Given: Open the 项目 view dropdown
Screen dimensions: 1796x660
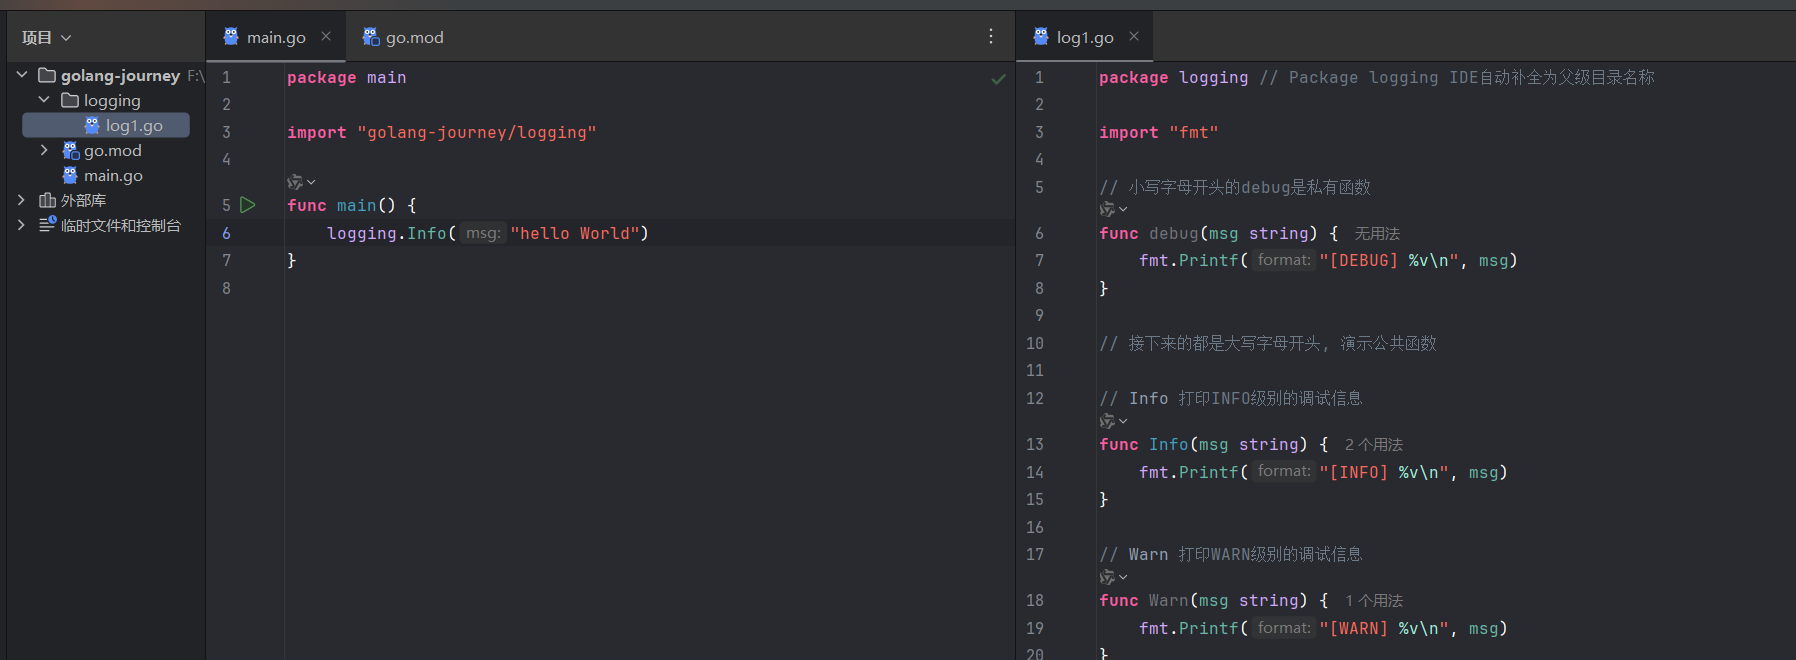Looking at the screenshot, I should (47, 38).
